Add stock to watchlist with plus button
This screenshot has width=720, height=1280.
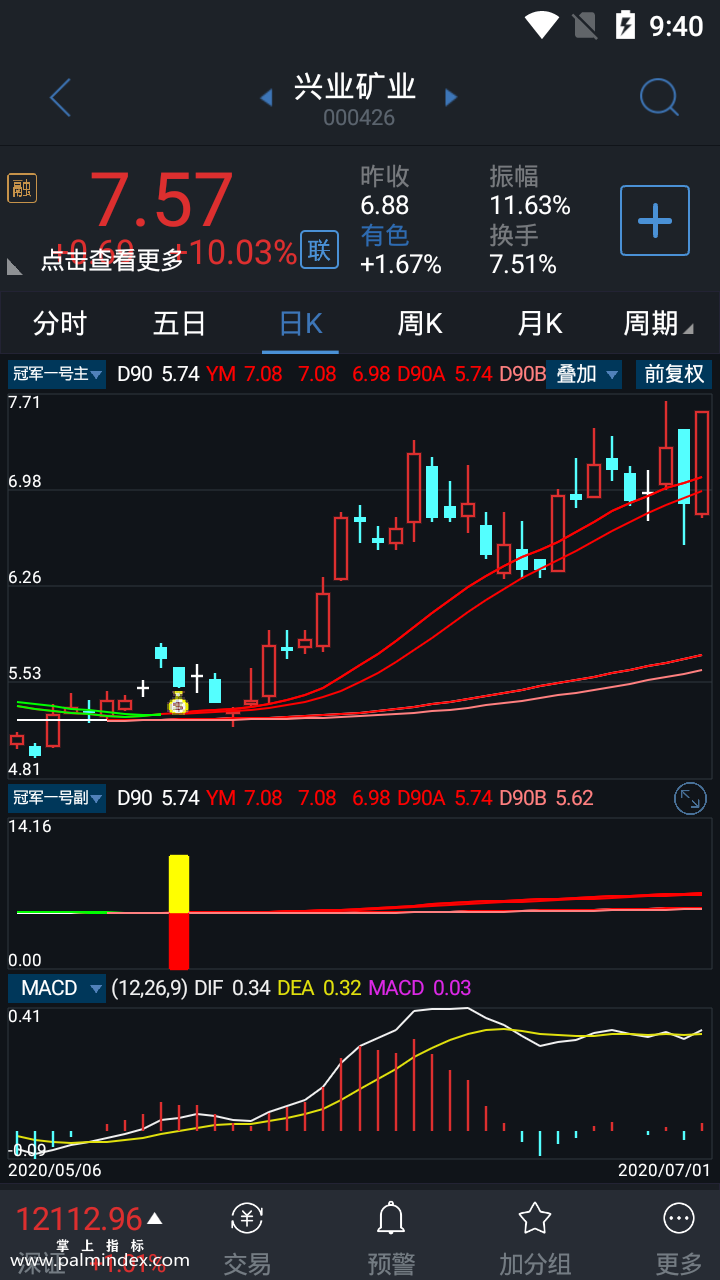655,220
